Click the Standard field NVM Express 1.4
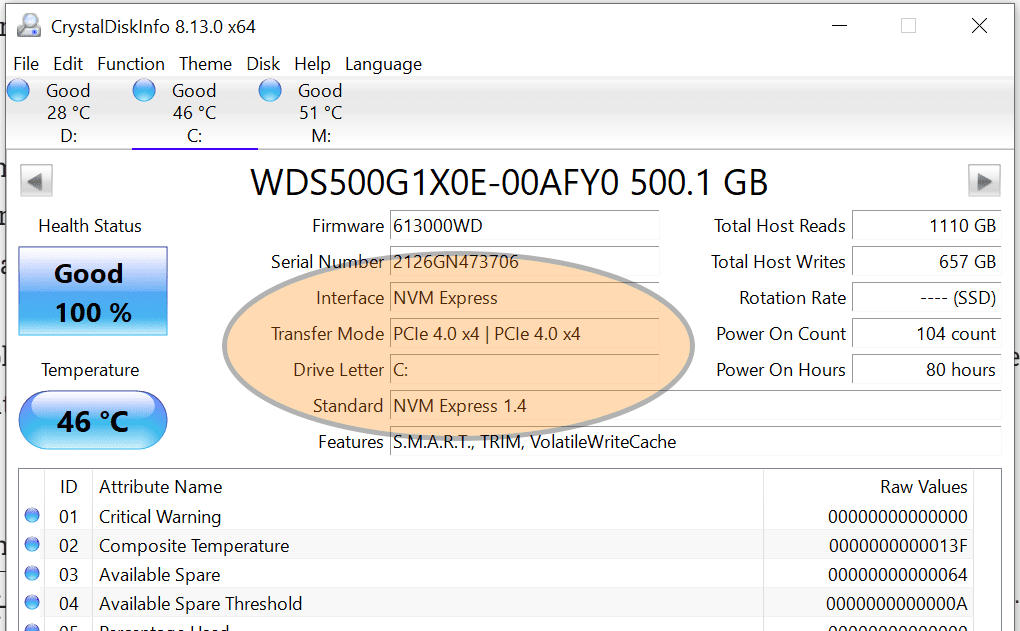This screenshot has height=631, width=1020. [x=695, y=406]
